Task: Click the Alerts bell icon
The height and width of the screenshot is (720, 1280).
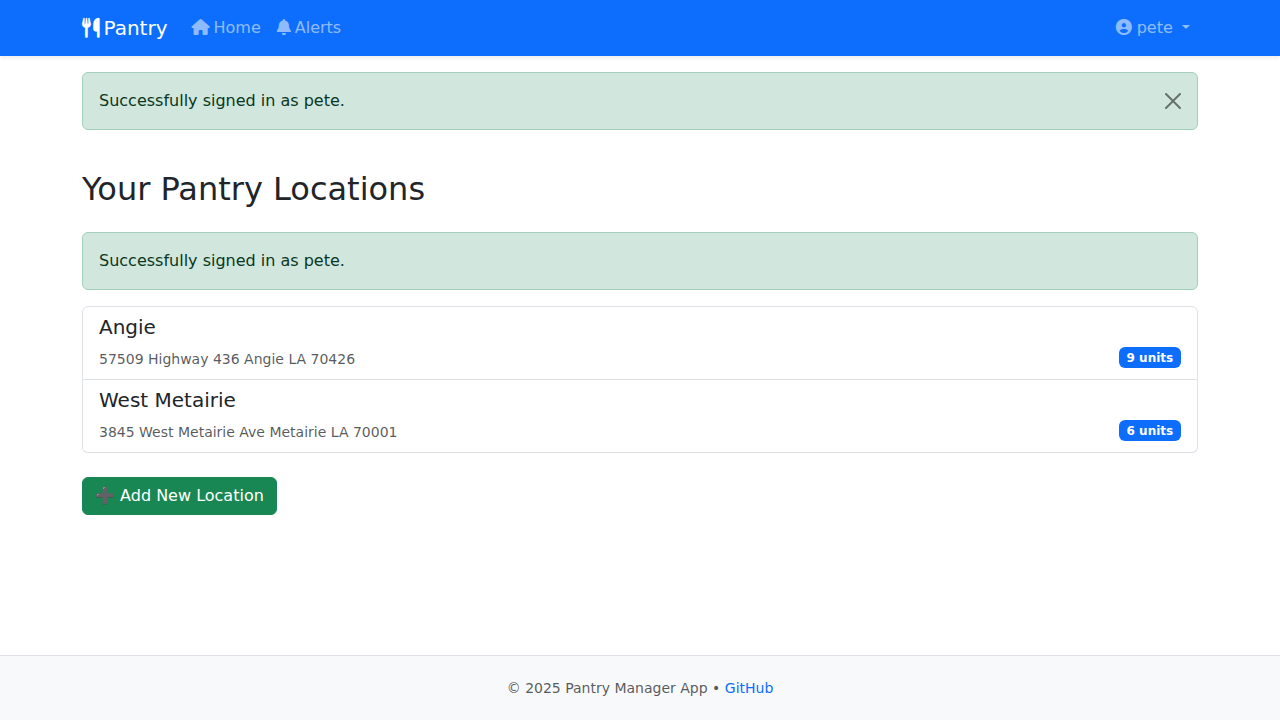Action: point(284,28)
